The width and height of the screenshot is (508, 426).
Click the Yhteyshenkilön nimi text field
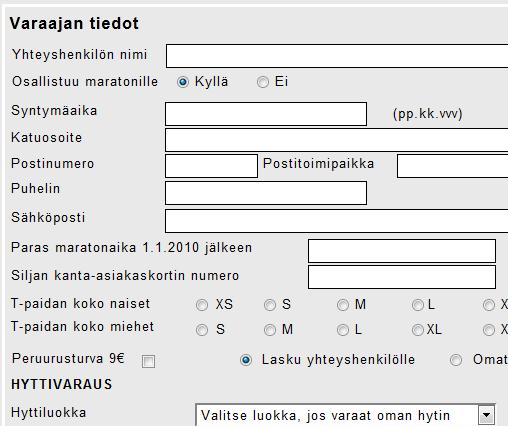tap(337, 56)
